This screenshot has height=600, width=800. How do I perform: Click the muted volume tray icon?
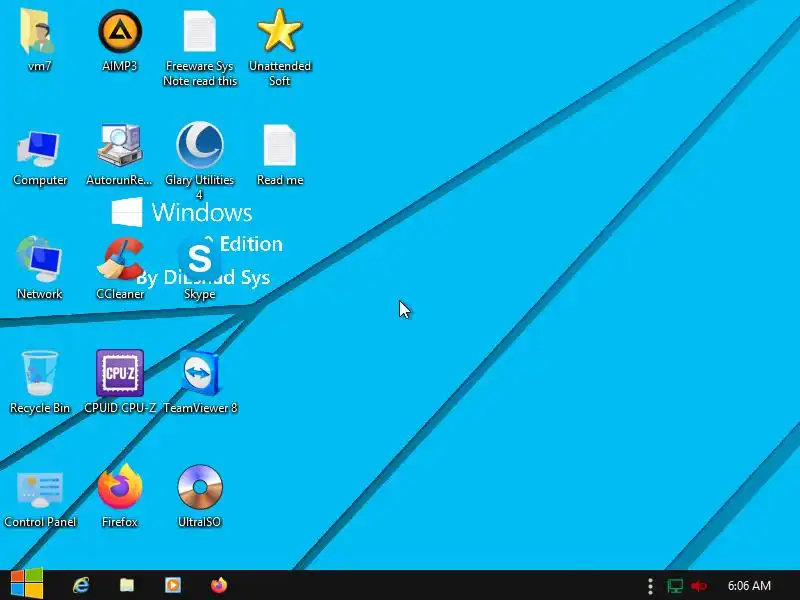click(x=698, y=586)
